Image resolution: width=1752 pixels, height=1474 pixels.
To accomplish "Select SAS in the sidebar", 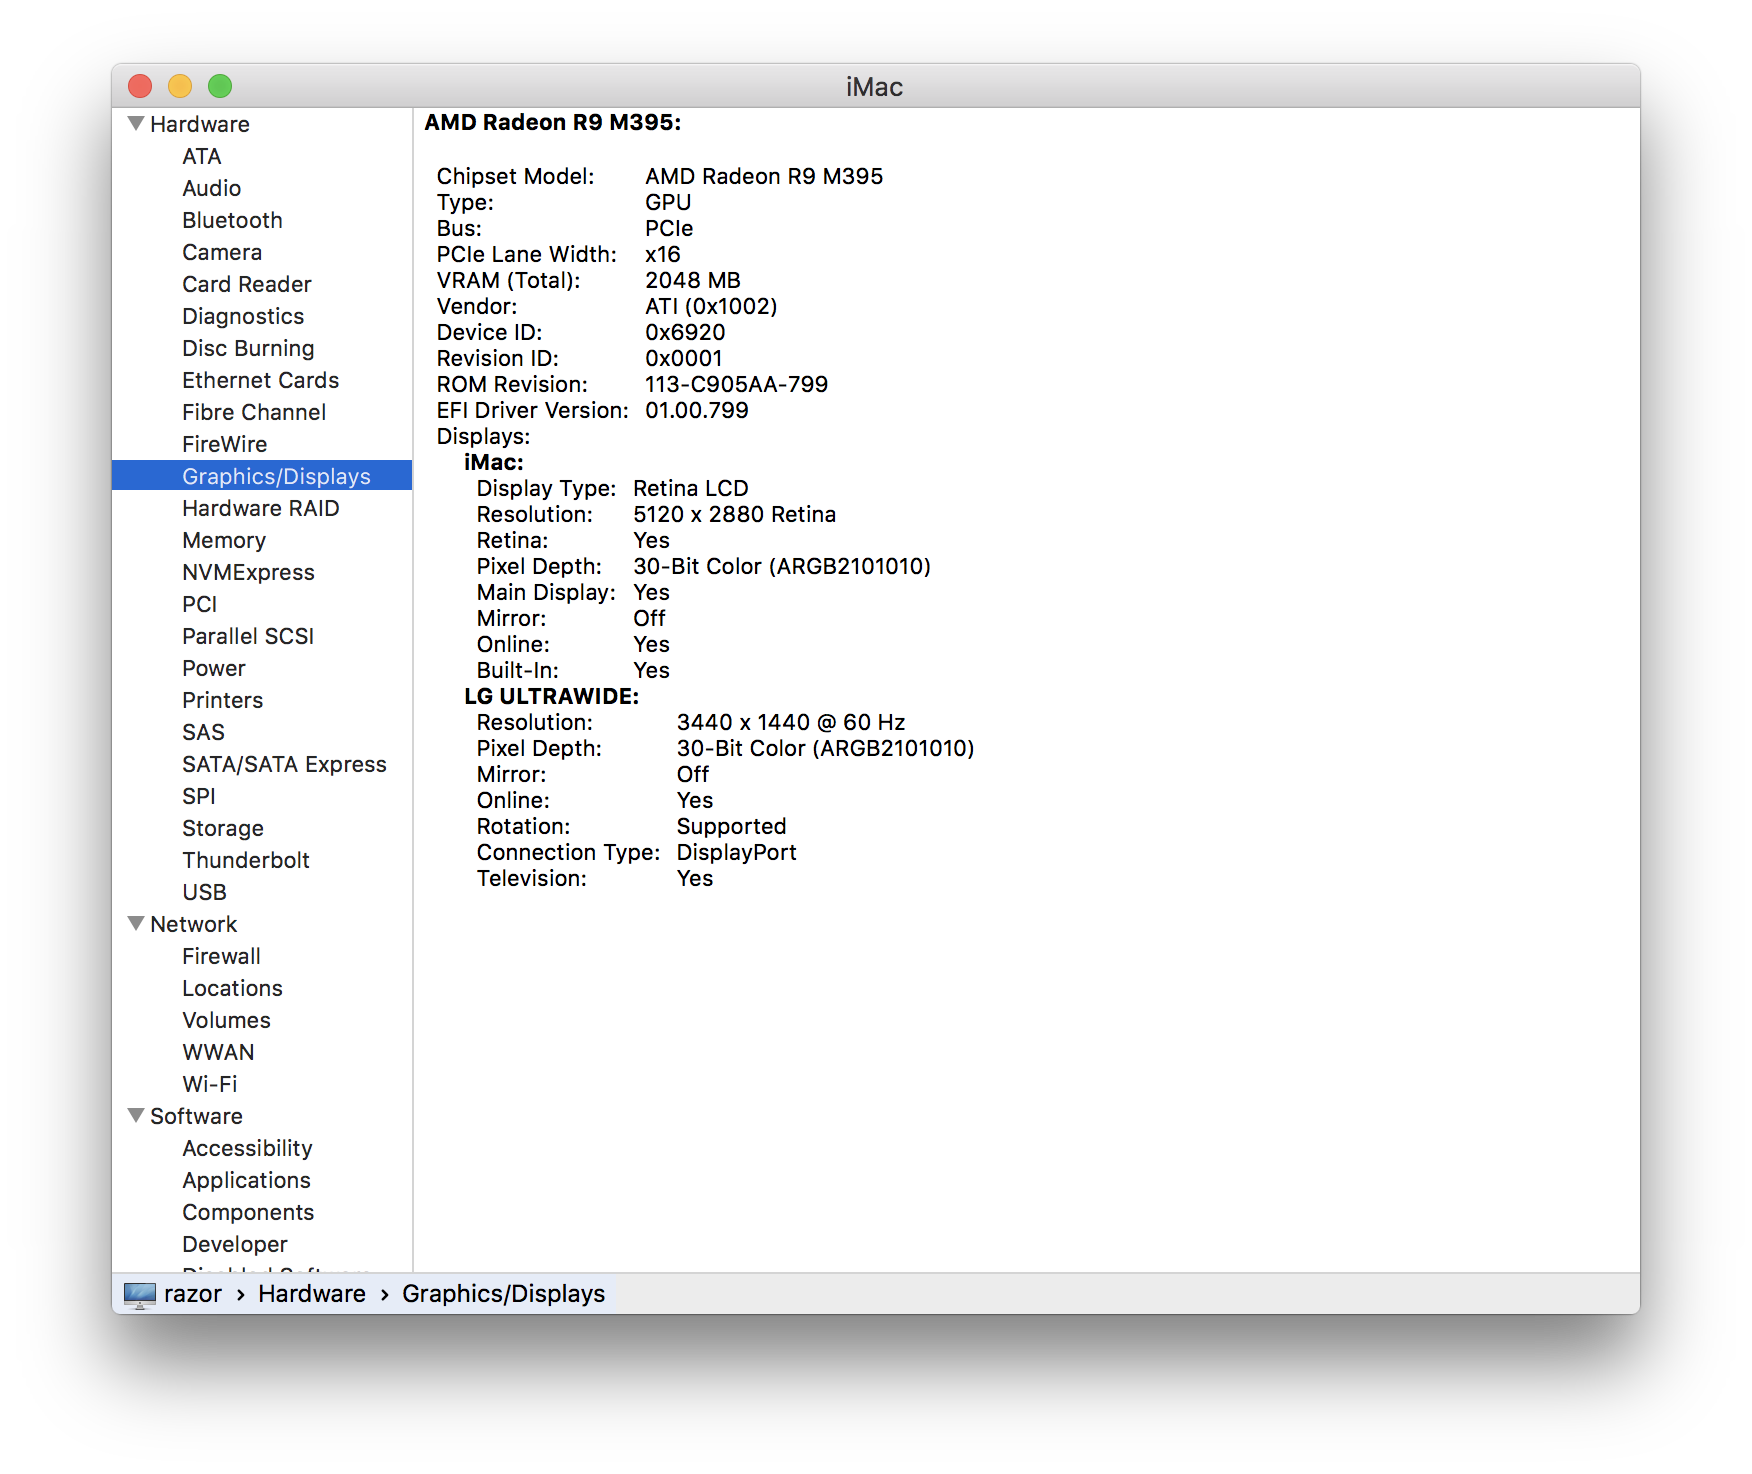I will [x=203, y=732].
